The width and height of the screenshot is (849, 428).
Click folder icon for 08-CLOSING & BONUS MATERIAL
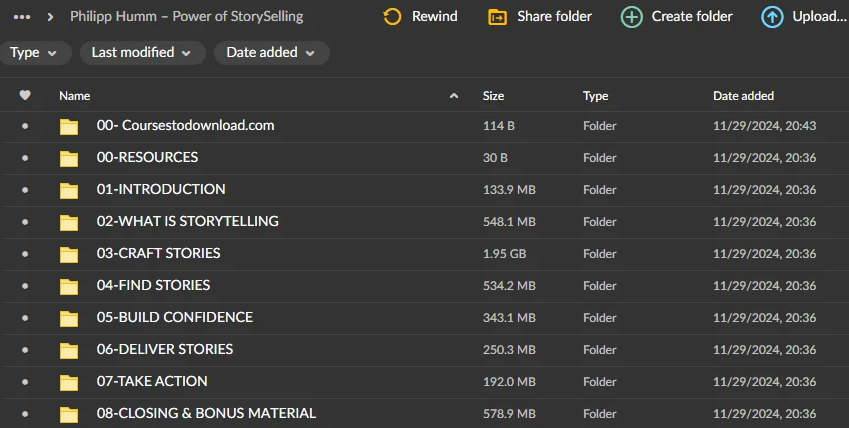tap(69, 414)
